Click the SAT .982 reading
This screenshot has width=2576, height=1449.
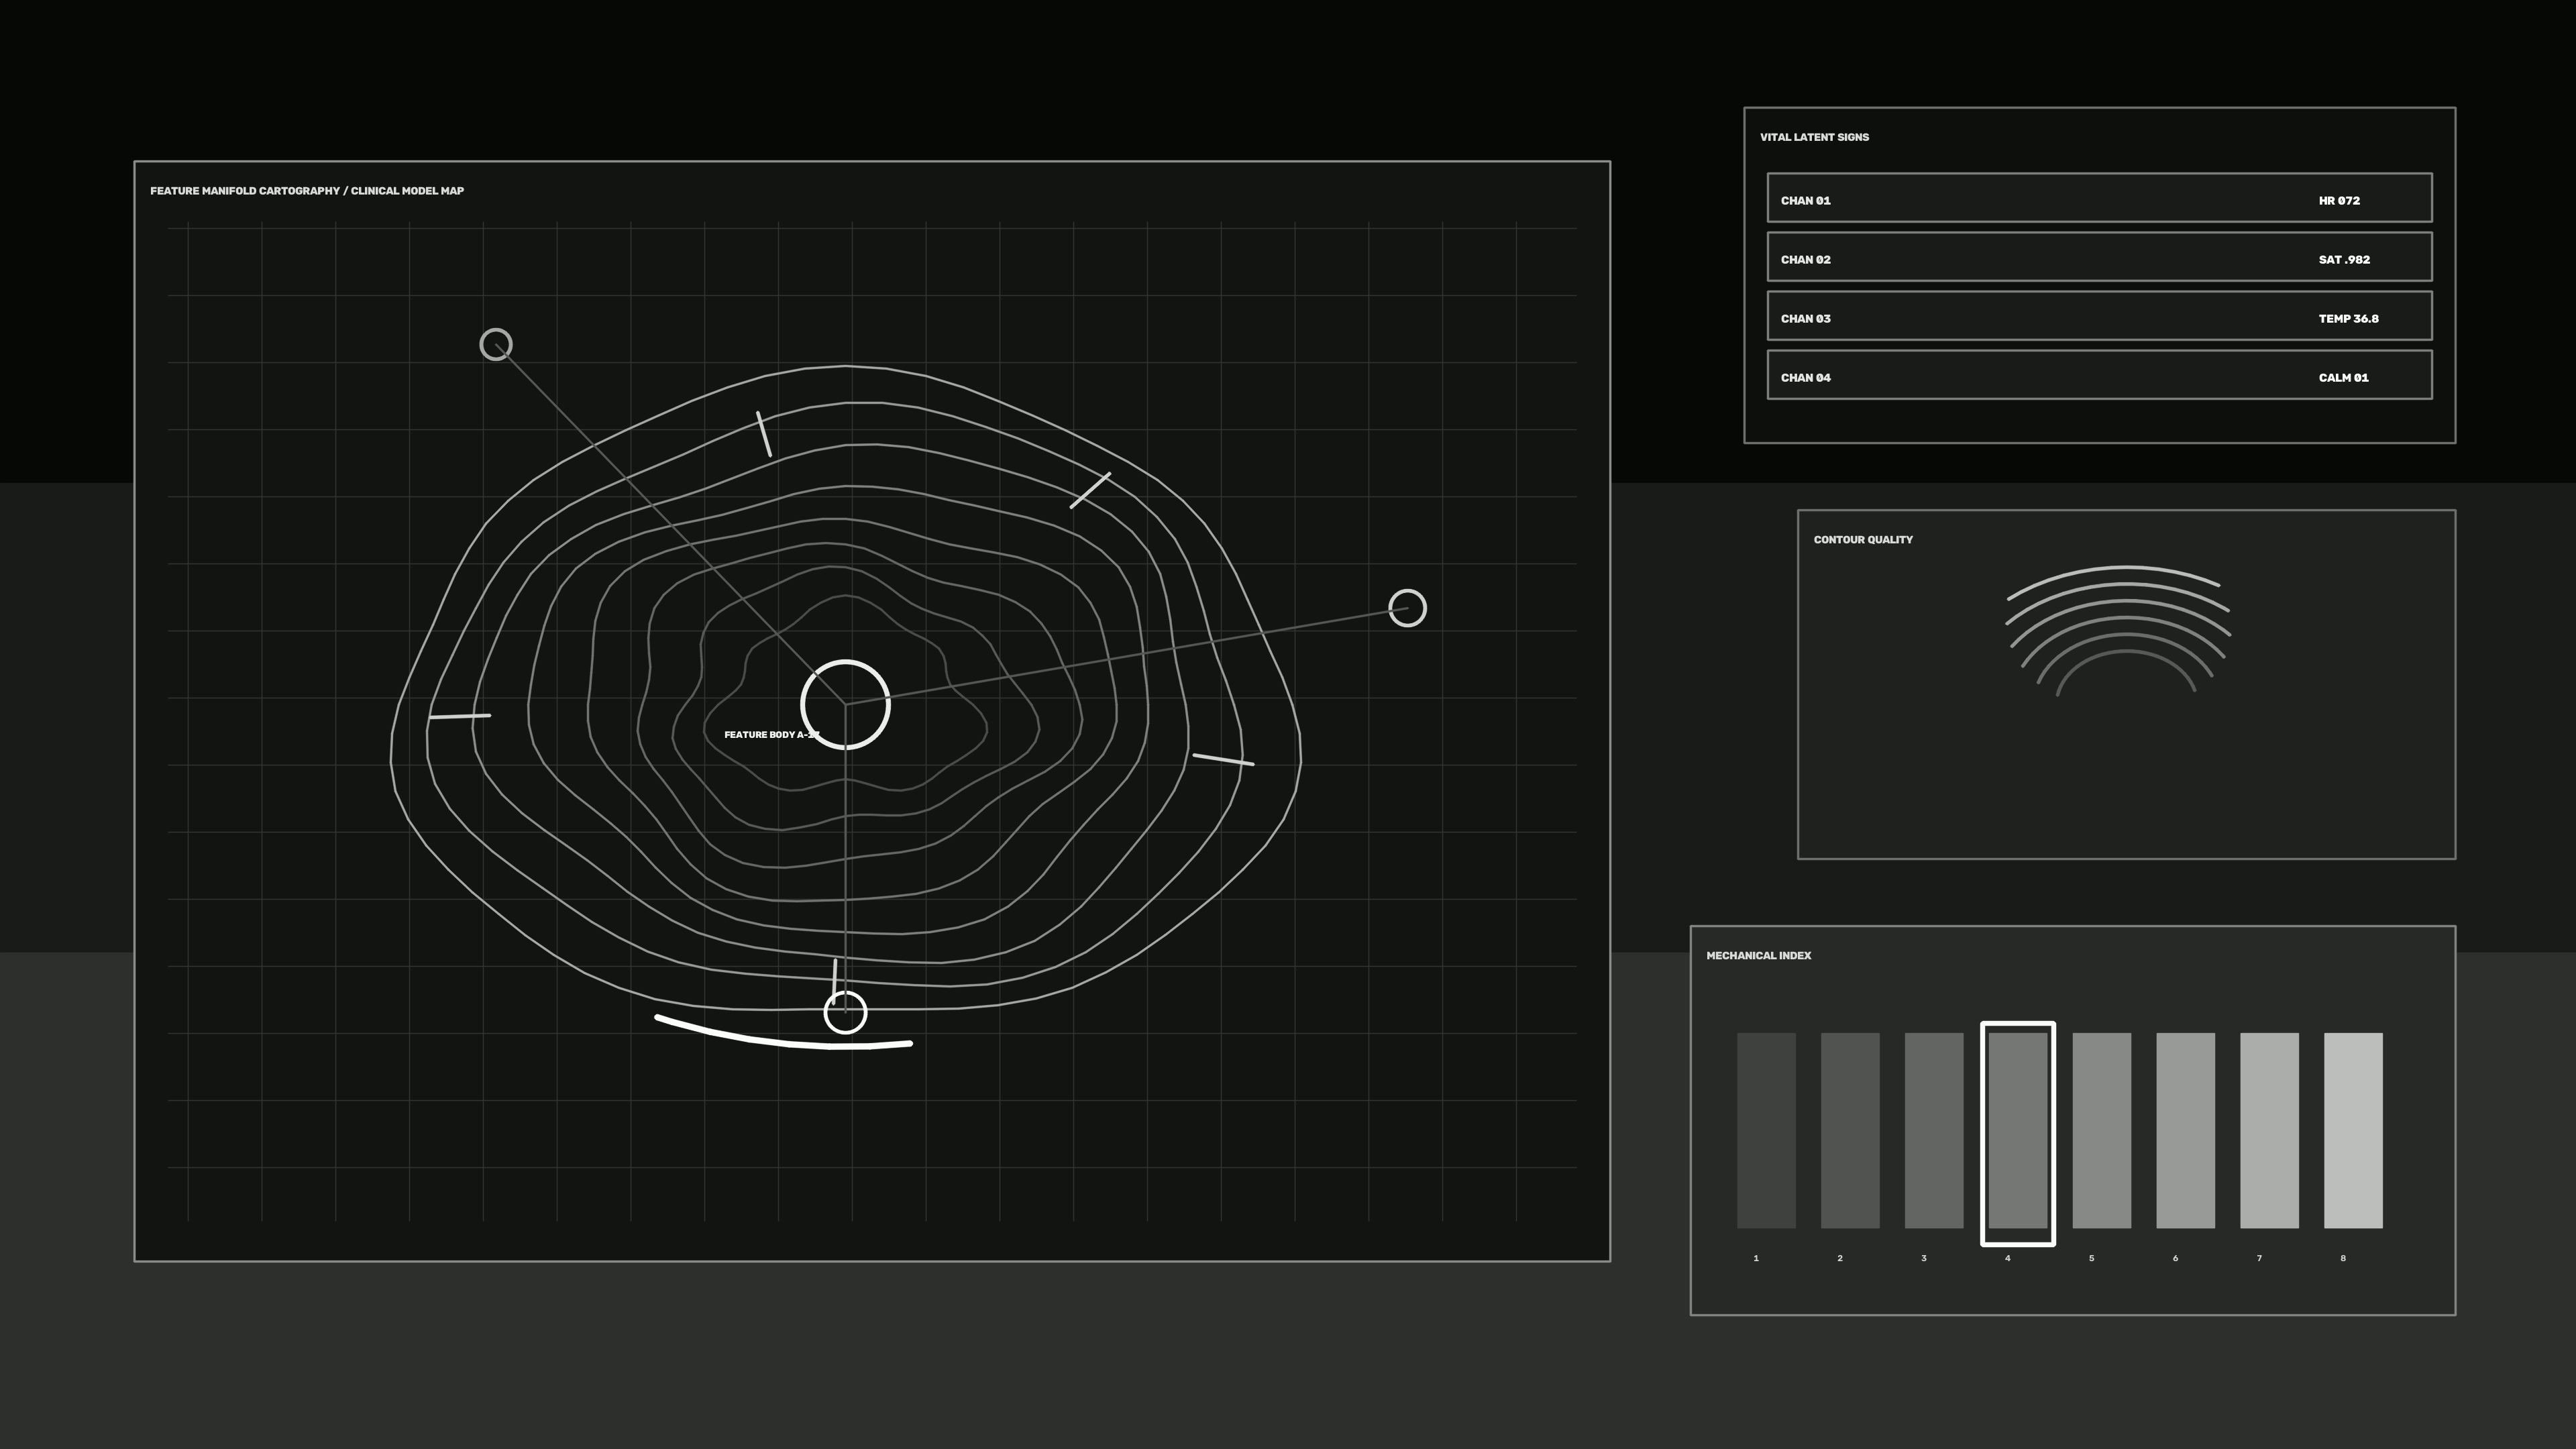click(2344, 260)
